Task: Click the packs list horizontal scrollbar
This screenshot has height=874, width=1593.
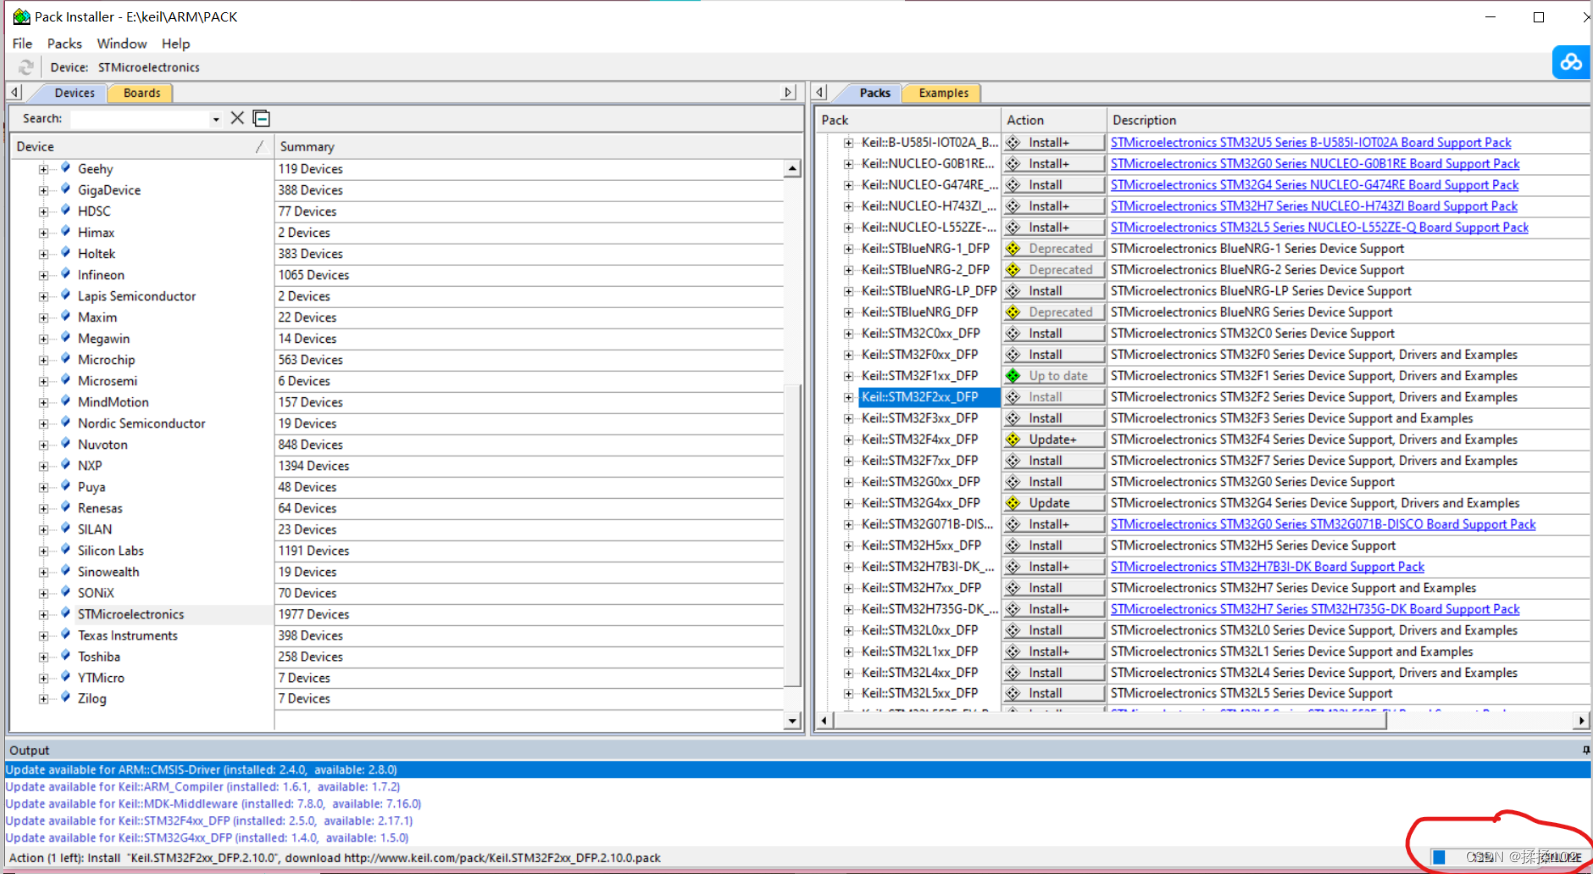Action: click(x=1110, y=720)
